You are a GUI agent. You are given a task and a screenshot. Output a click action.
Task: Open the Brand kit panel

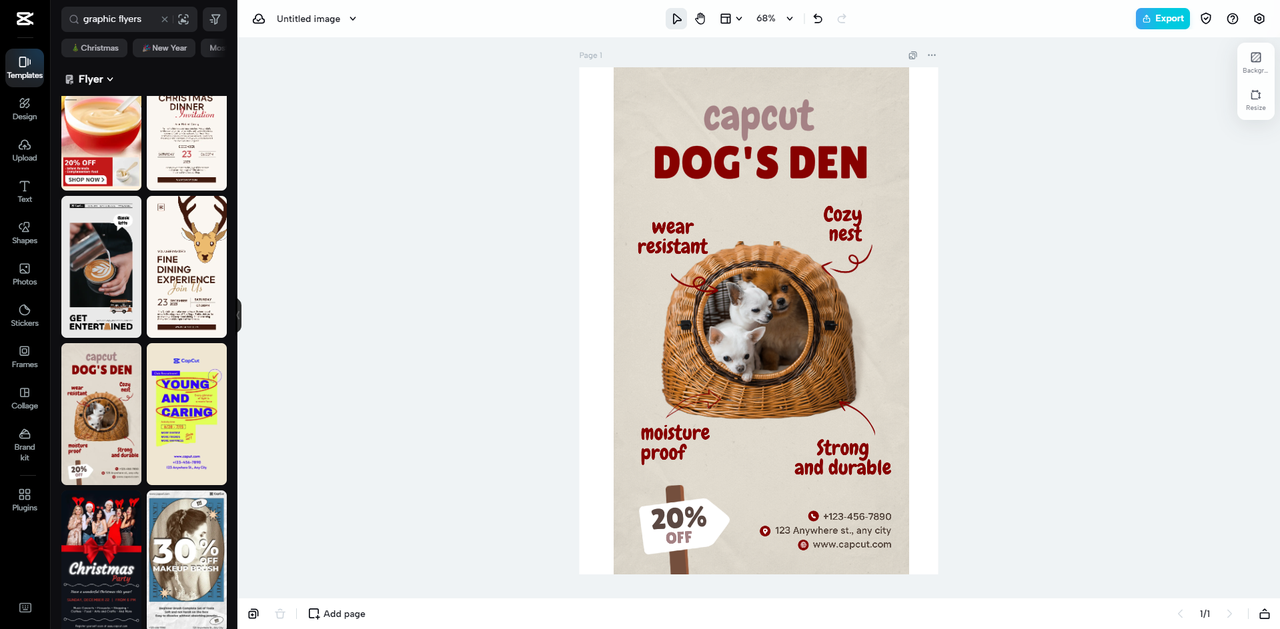coord(25,445)
